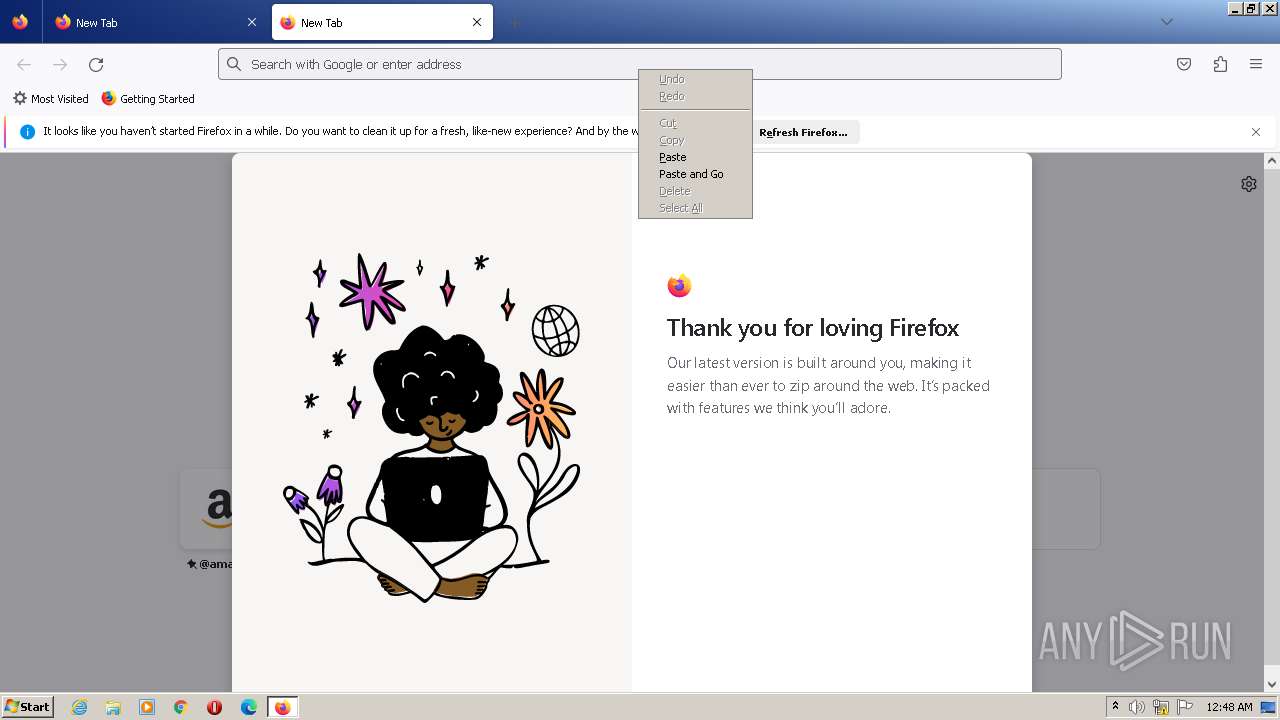Click scrollbar up arrow

[1272, 160]
